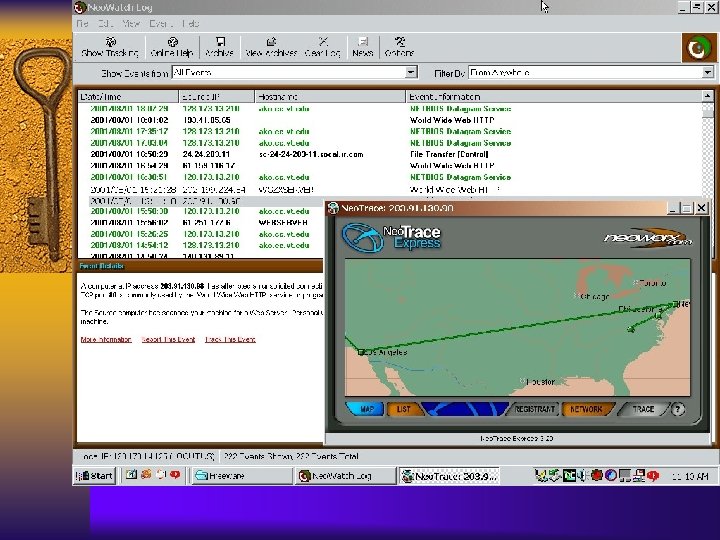Click the red speech bubble in quick launch
Image resolution: width=720 pixels, height=540 pixels.
174,475
